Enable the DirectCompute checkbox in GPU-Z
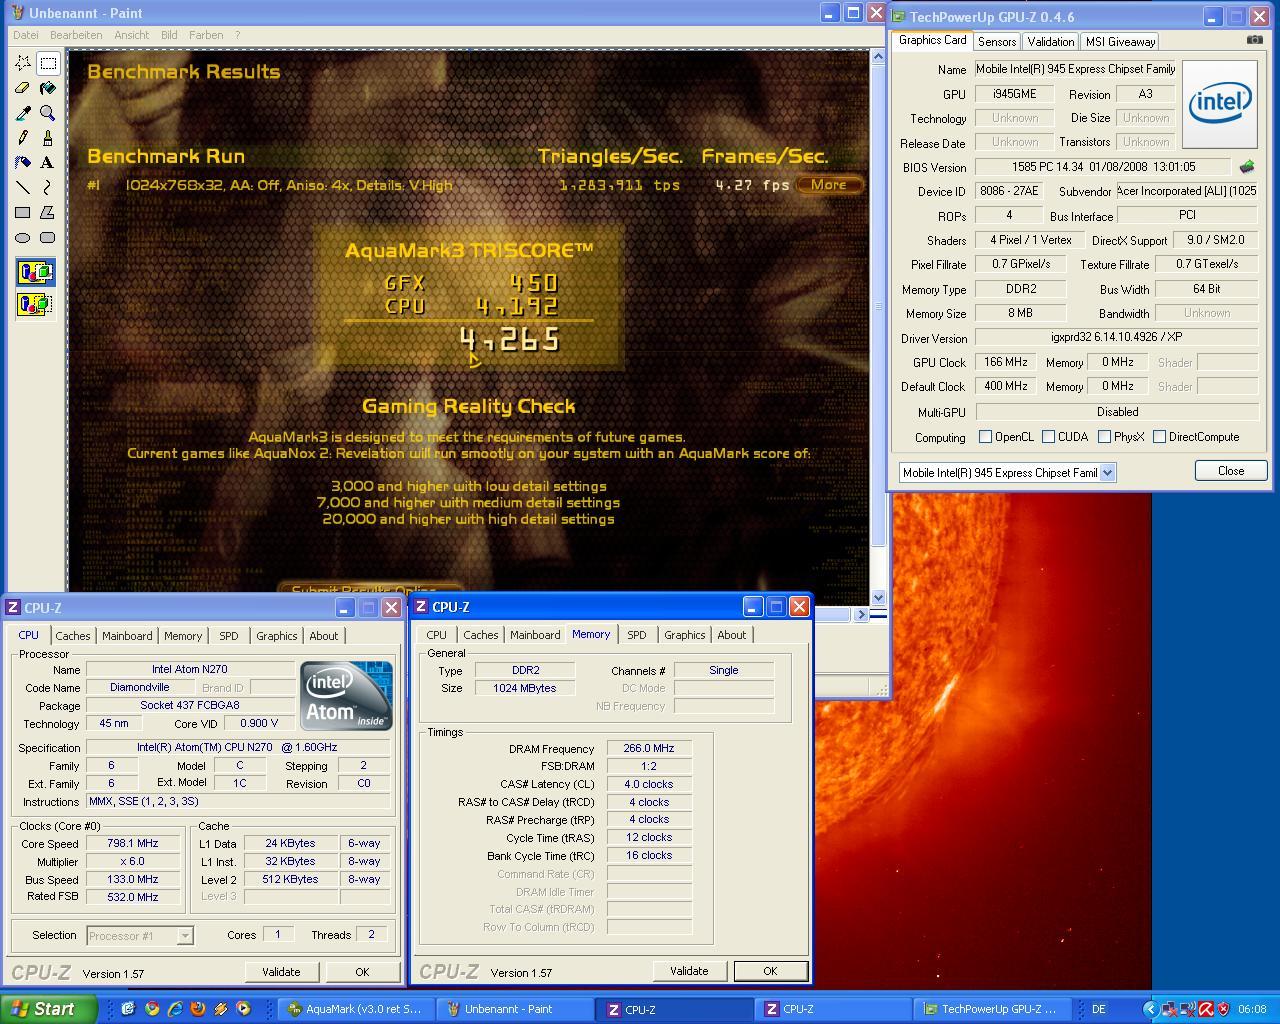 coord(1159,437)
